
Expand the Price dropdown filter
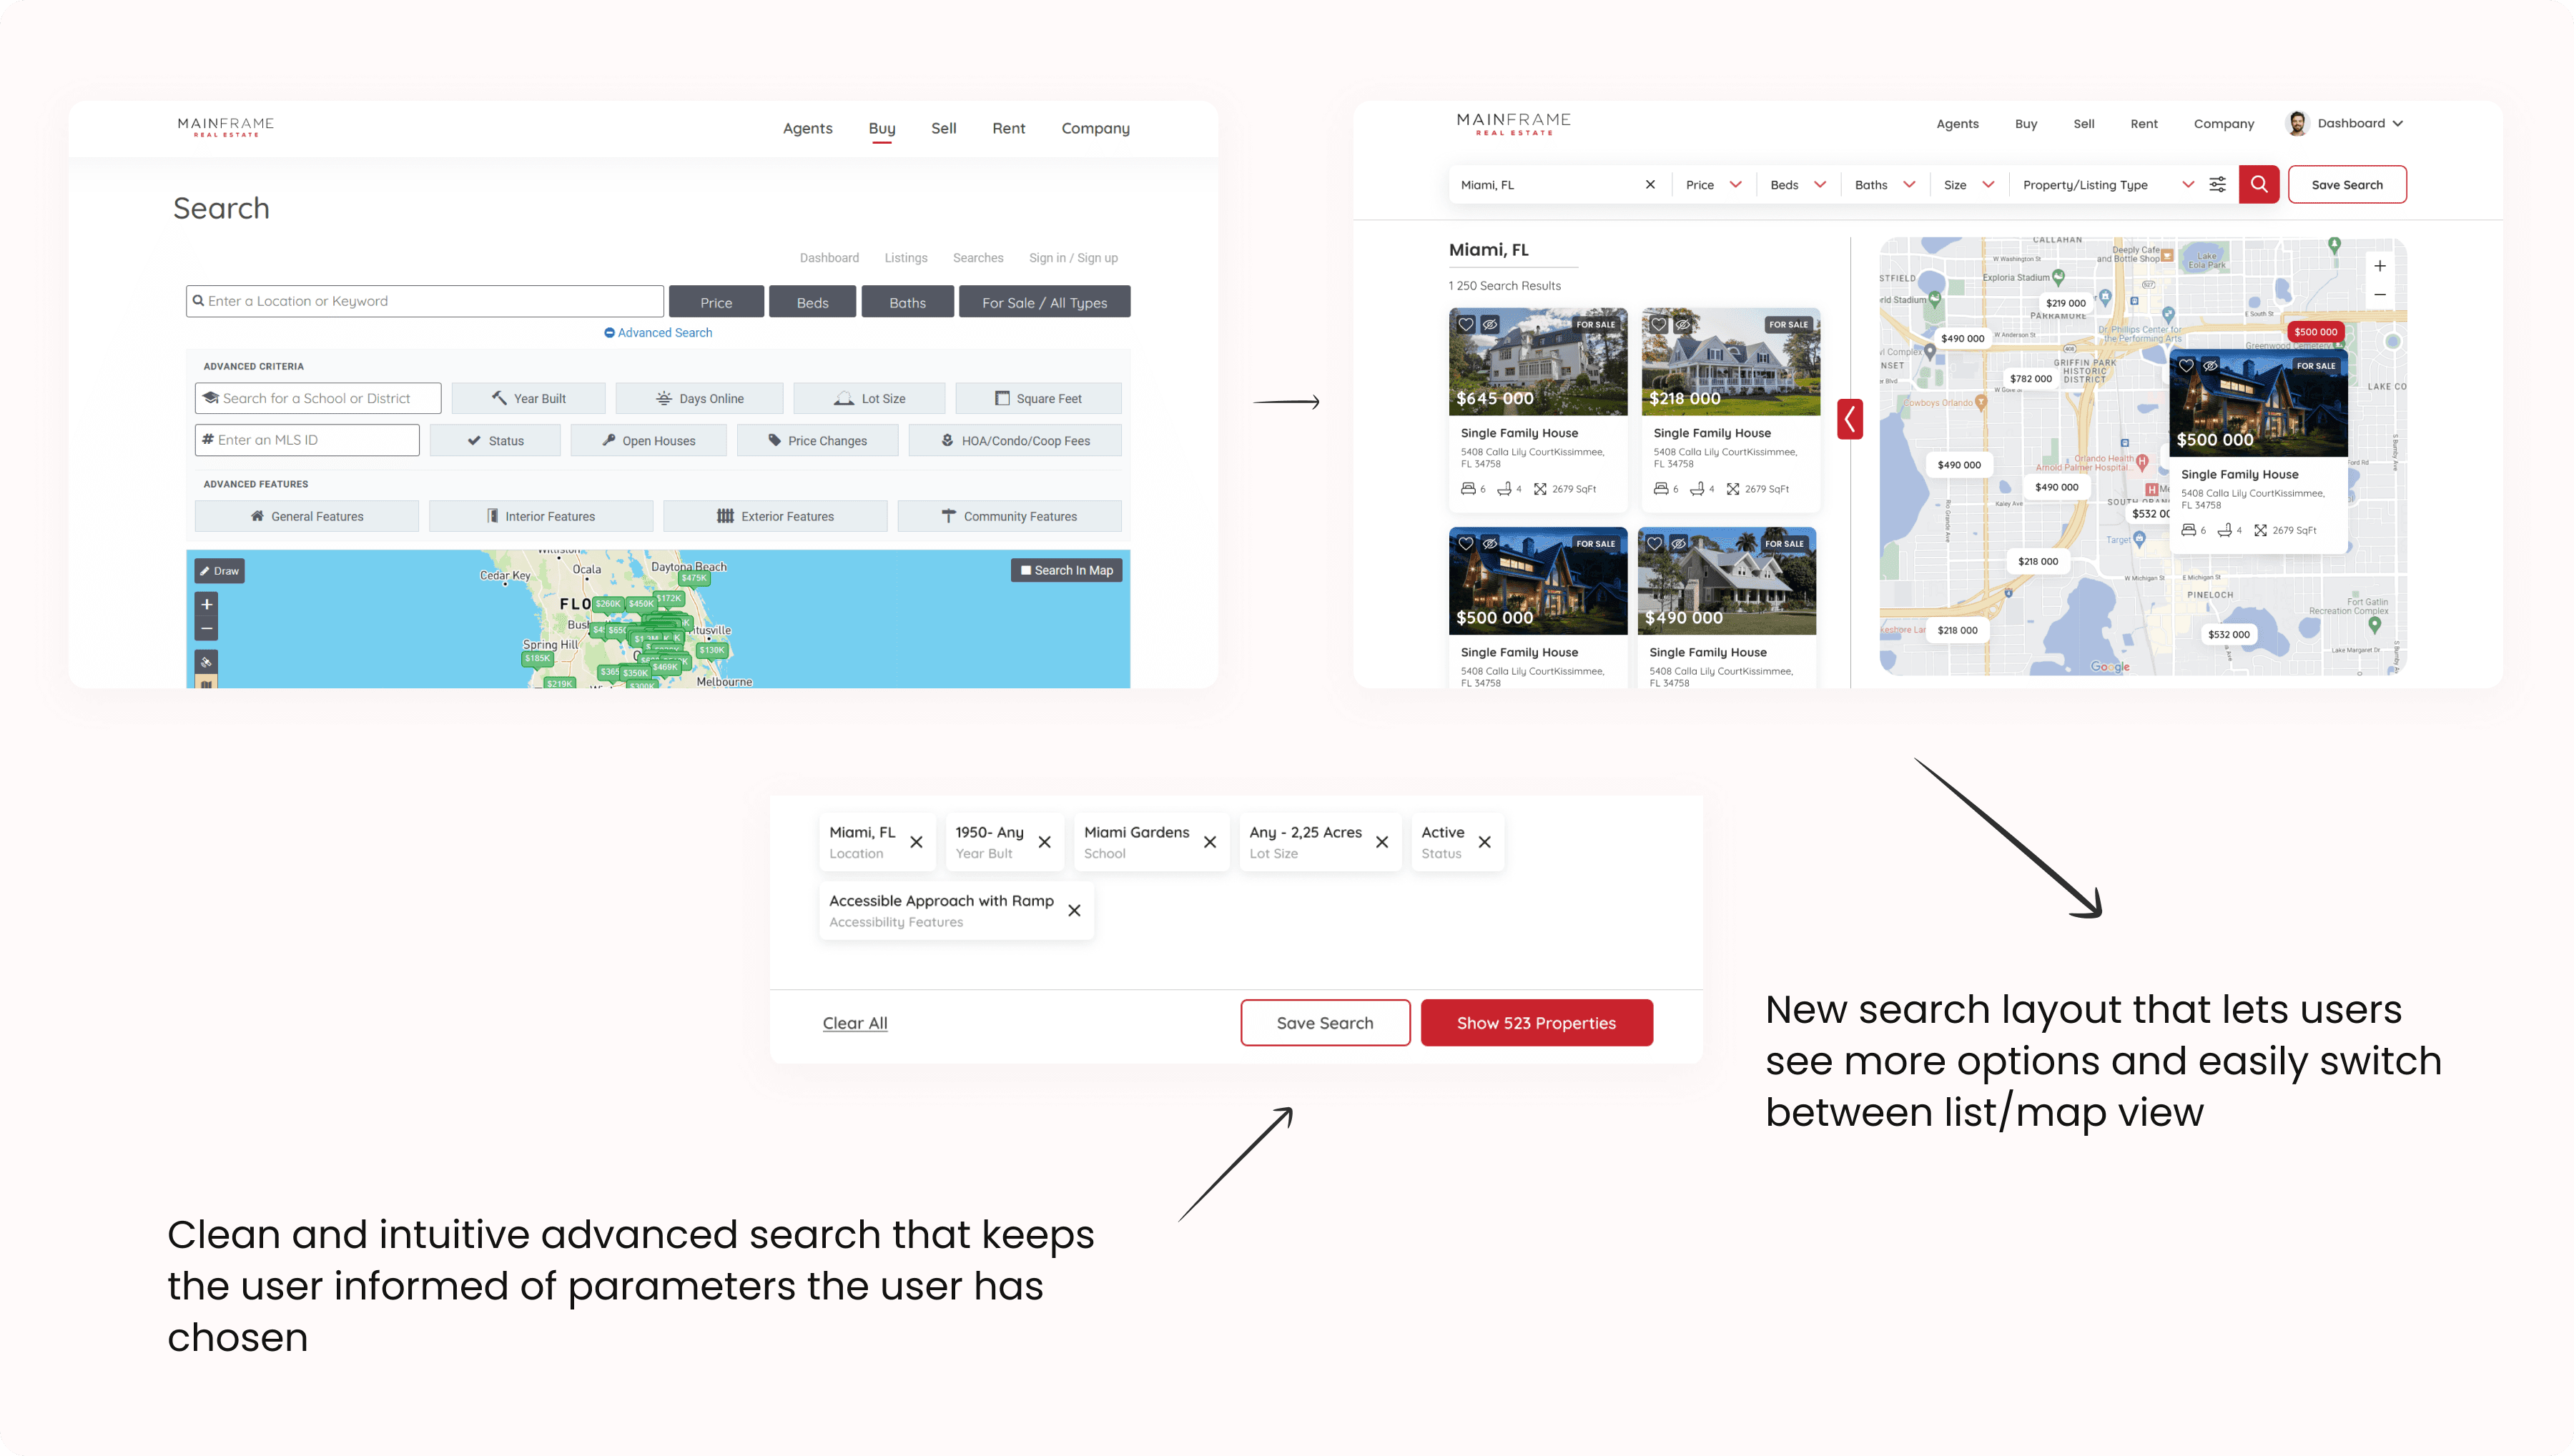1713,184
